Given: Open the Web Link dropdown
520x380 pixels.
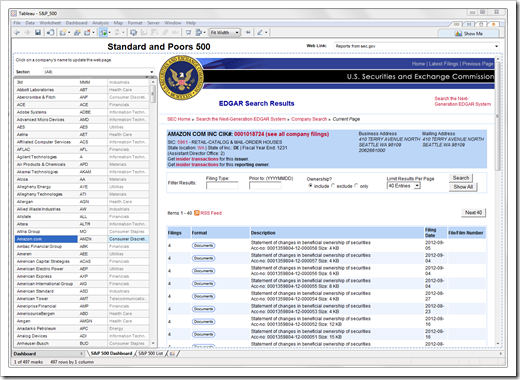Looking at the screenshot, I should [416, 46].
